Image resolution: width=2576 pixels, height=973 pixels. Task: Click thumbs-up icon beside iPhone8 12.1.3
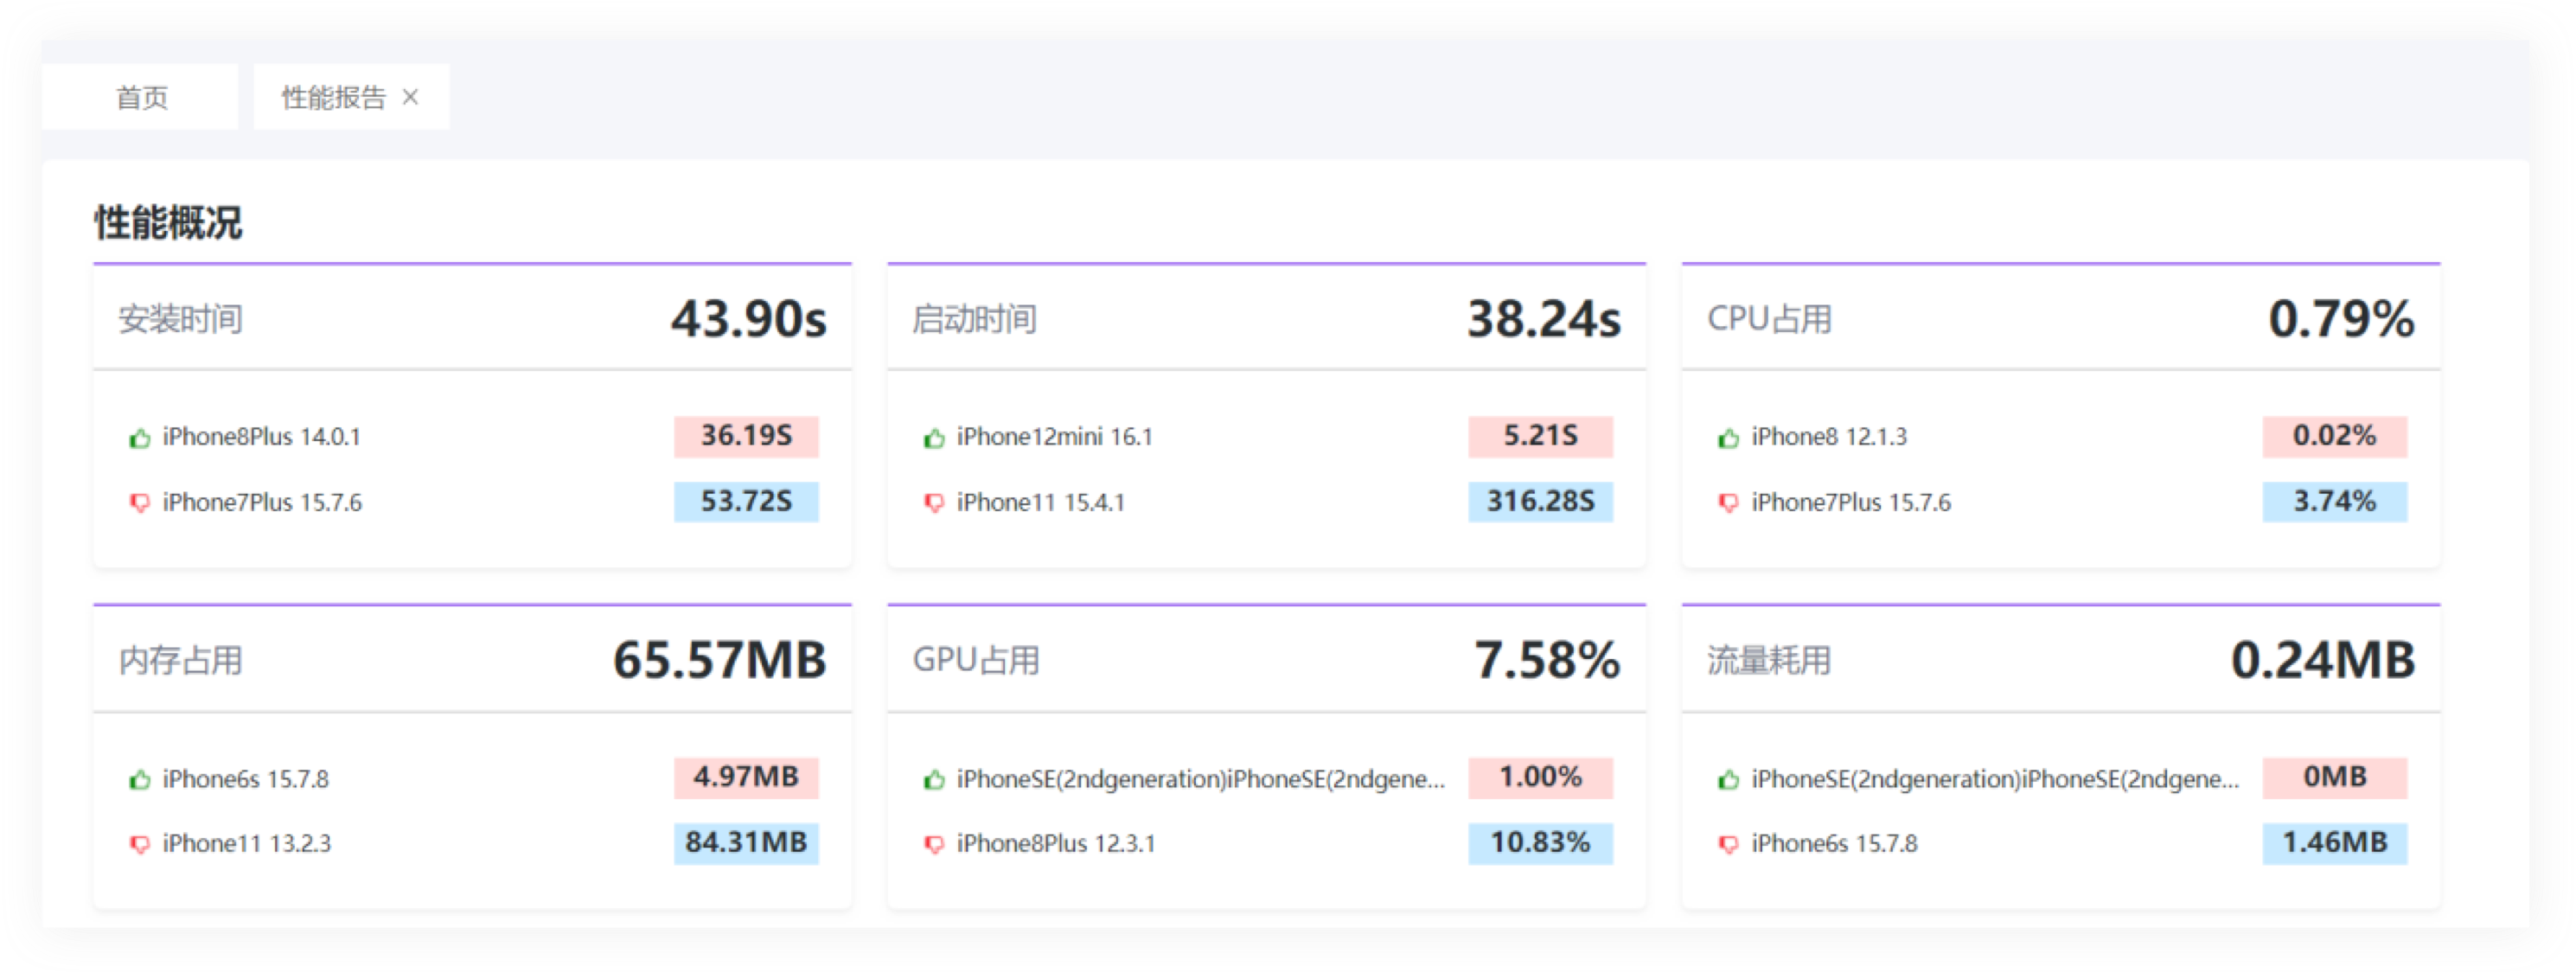click(1728, 438)
